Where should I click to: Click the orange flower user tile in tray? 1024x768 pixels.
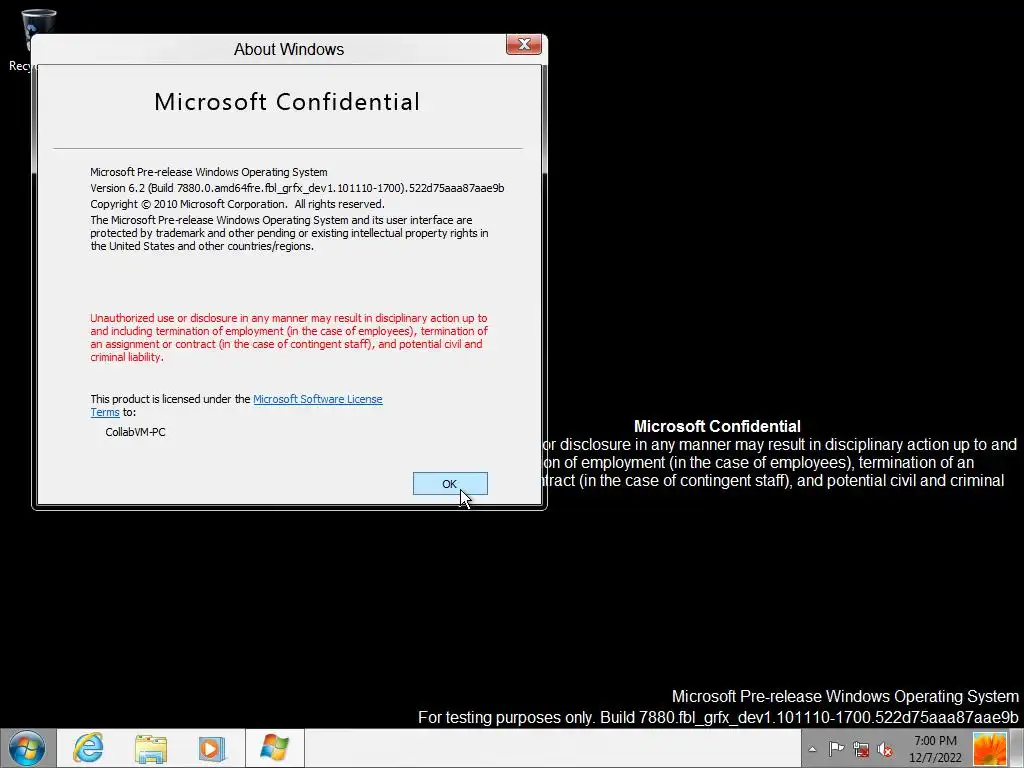tap(989, 749)
